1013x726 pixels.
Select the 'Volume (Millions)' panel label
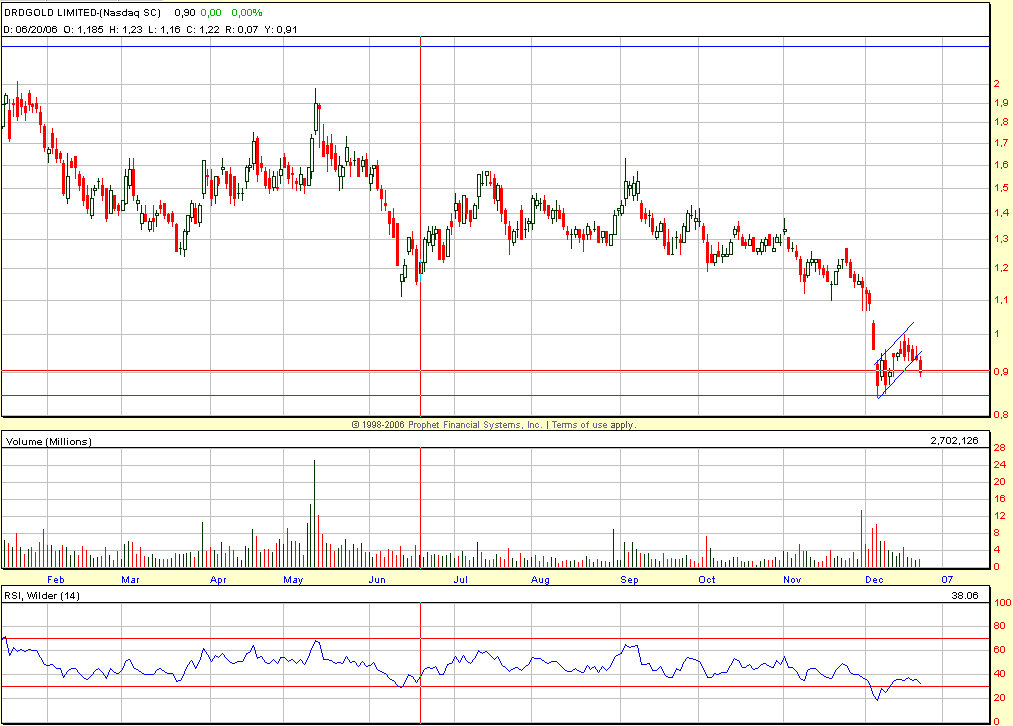point(48,441)
